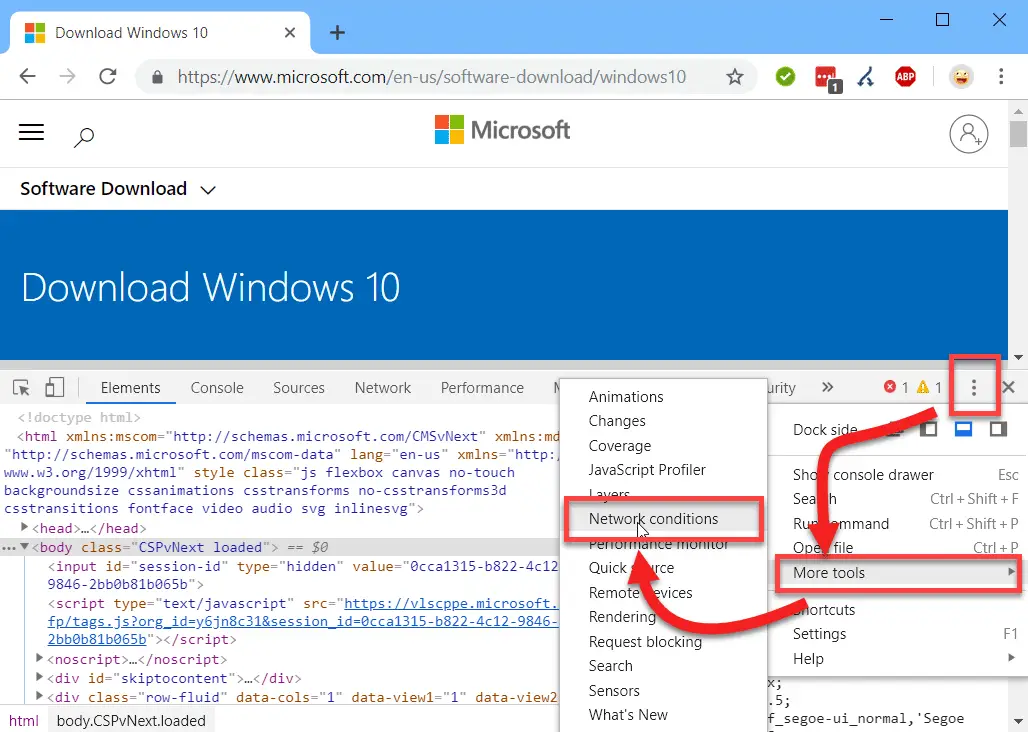The width and height of the screenshot is (1028, 732).
Task: Click the DevTools warning count indicator
Action: pos(929,387)
